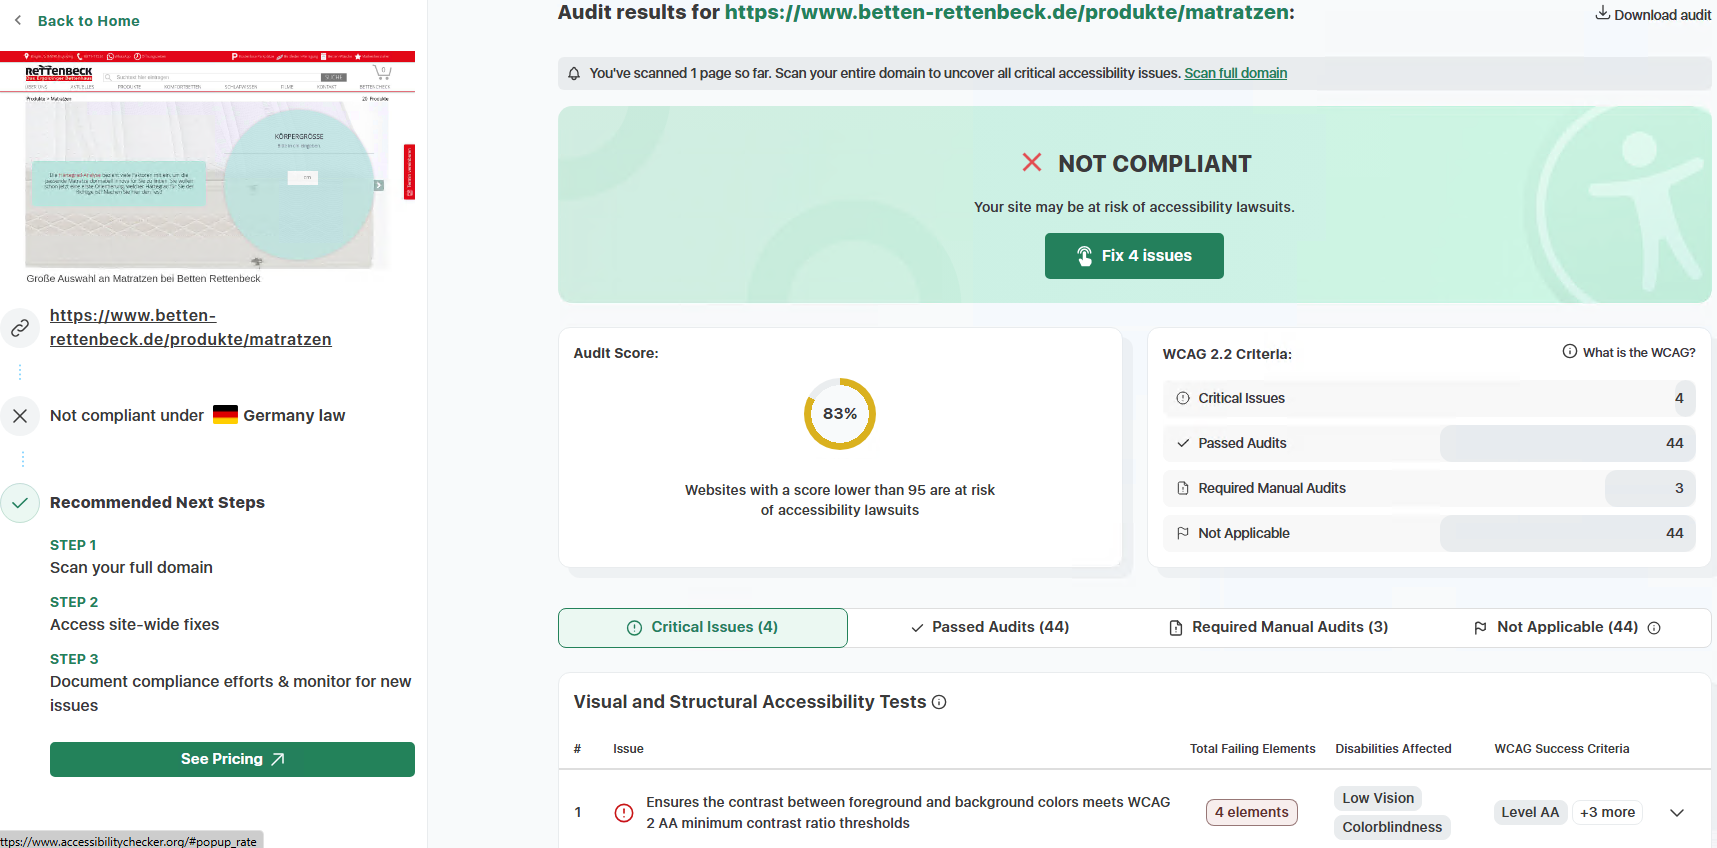Click the info icon next to What is the WCAG
The height and width of the screenshot is (848, 1717).
click(1570, 352)
